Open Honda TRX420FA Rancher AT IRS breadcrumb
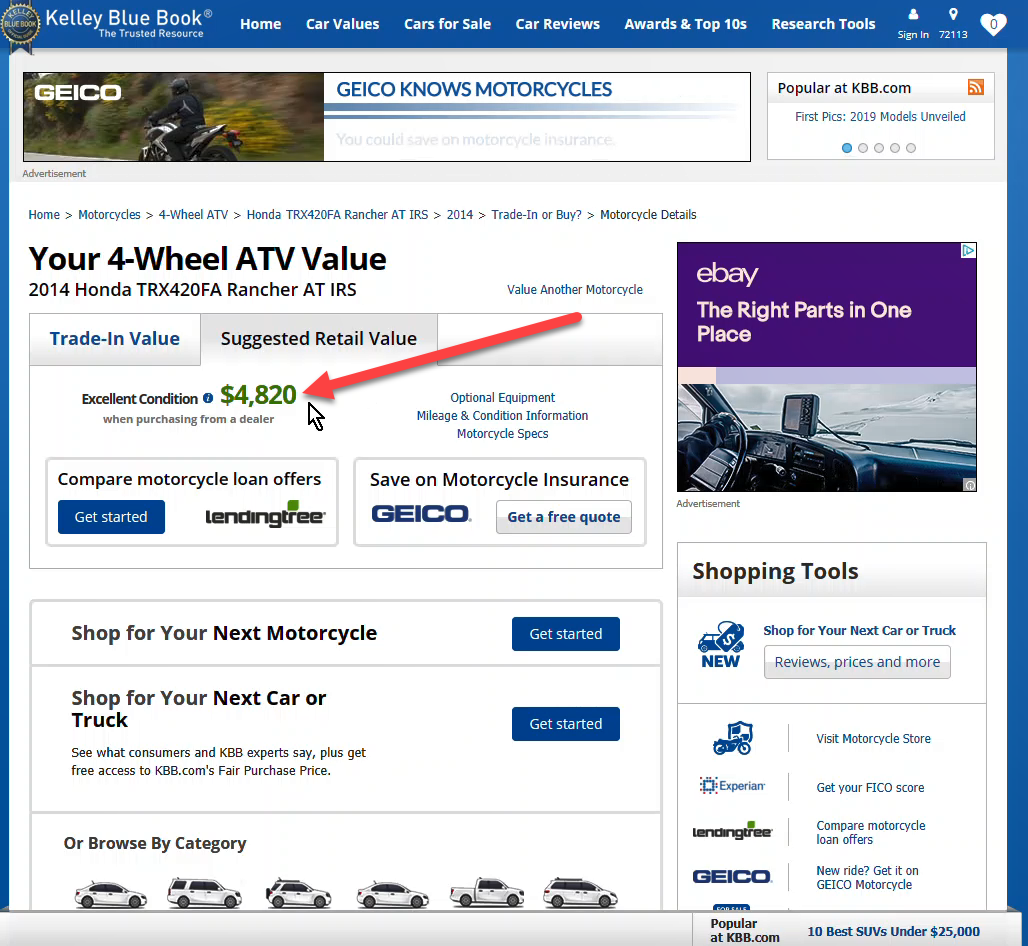 pos(337,215)
